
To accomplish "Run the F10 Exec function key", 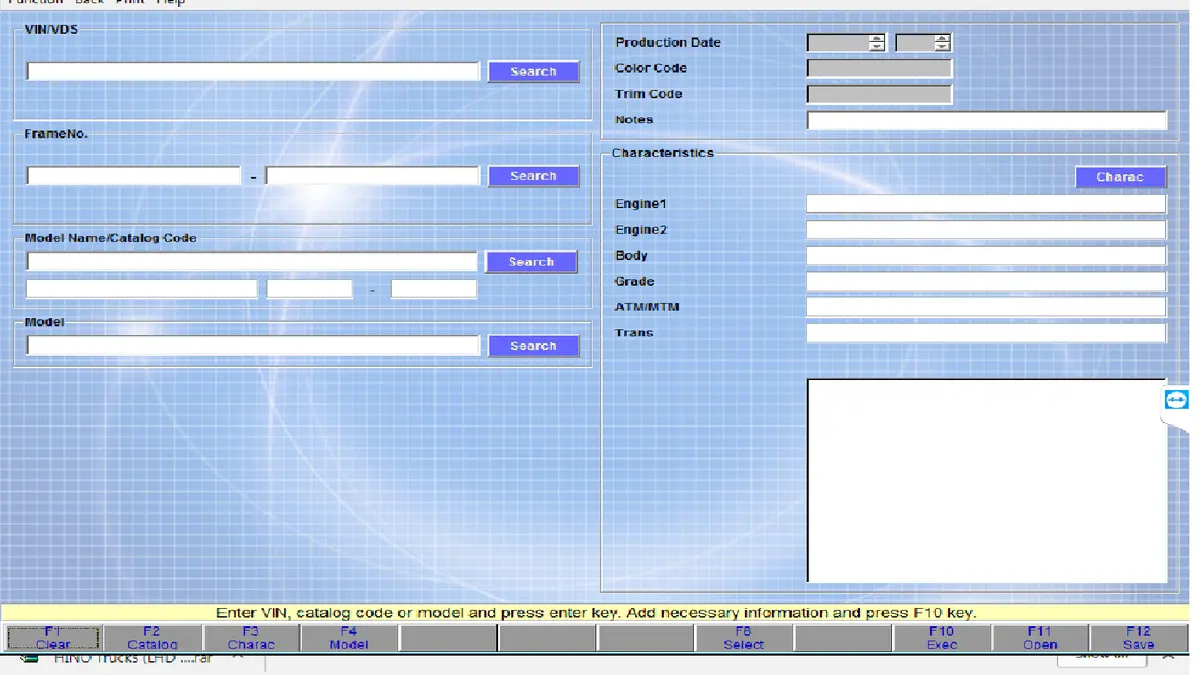I will (941, 638).
